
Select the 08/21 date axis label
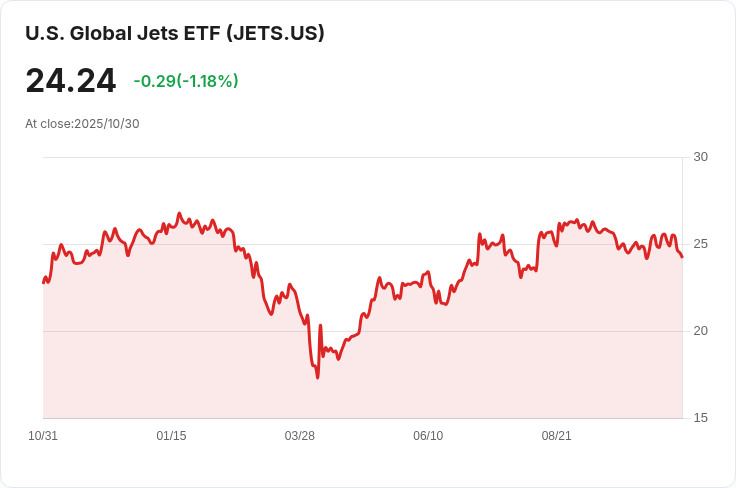[x=556, y=436]
